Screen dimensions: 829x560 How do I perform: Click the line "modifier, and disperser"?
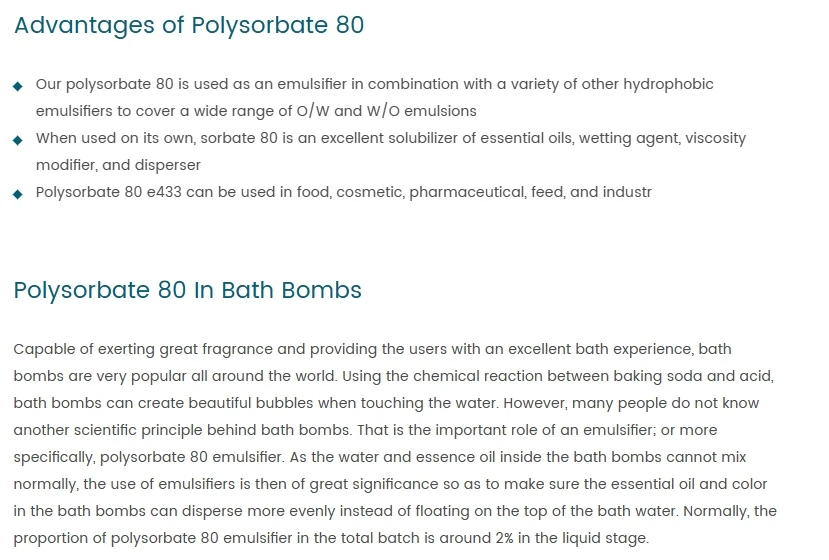pyautogui.click(x=118, y=166)
